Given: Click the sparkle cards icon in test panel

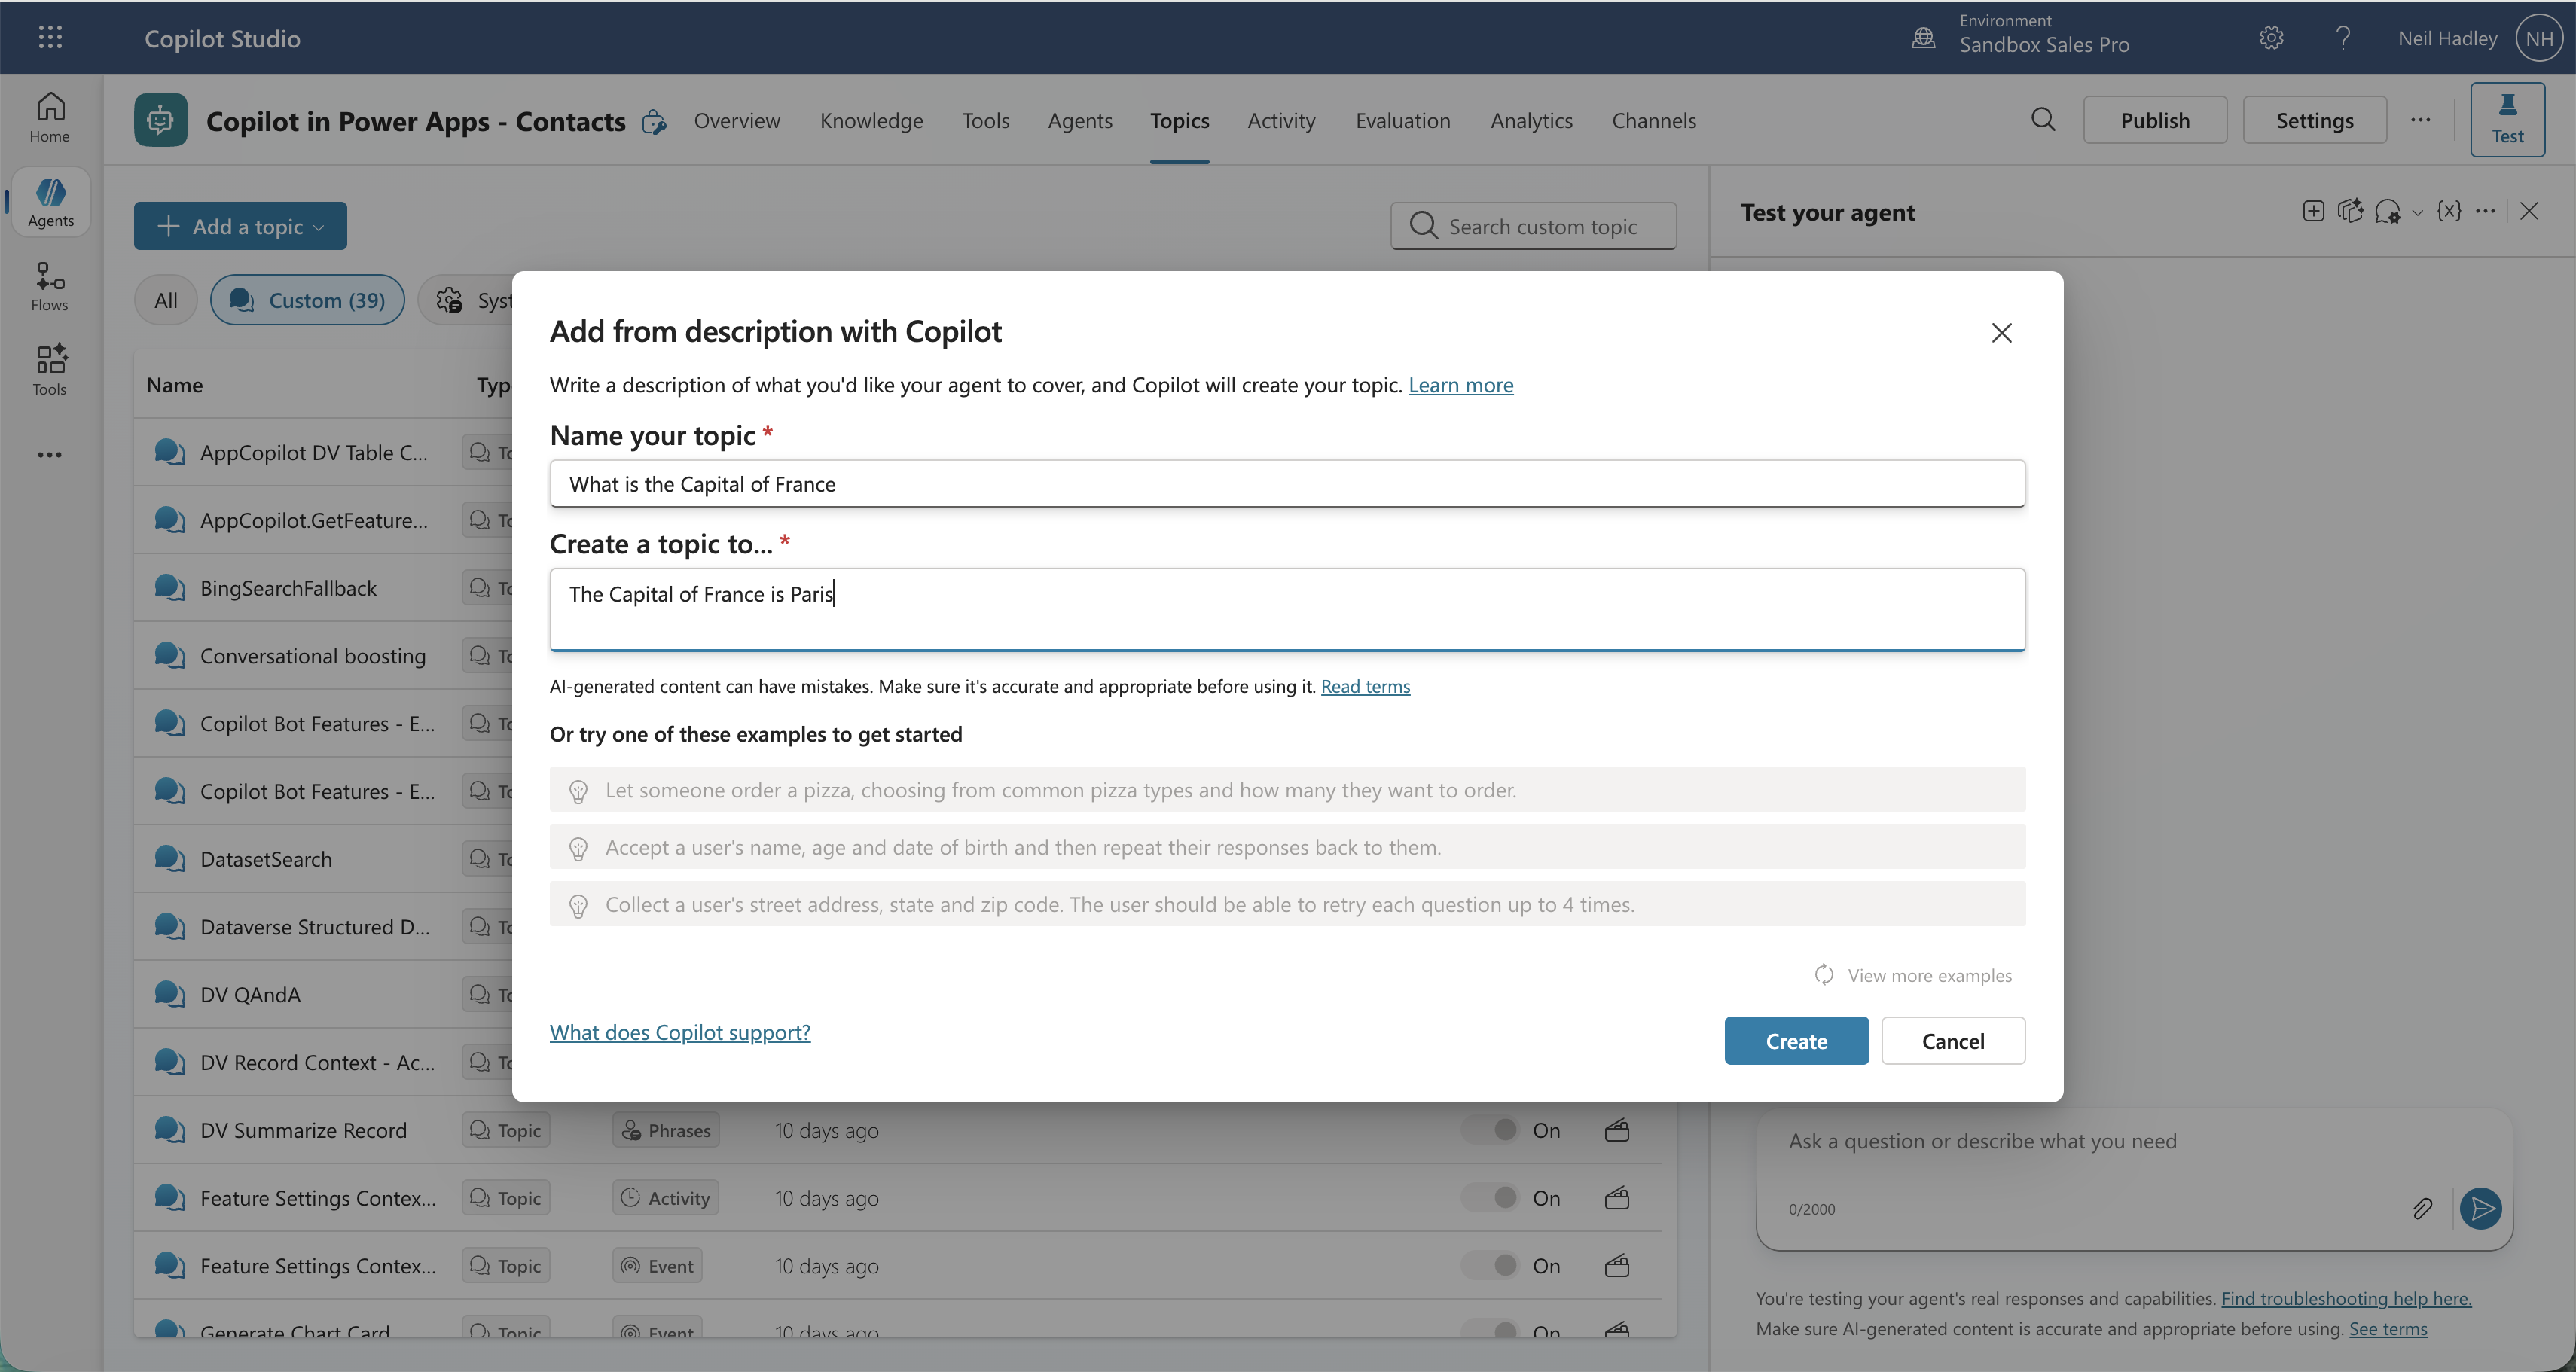Looking at the screenshot, I should point(2350,211).
